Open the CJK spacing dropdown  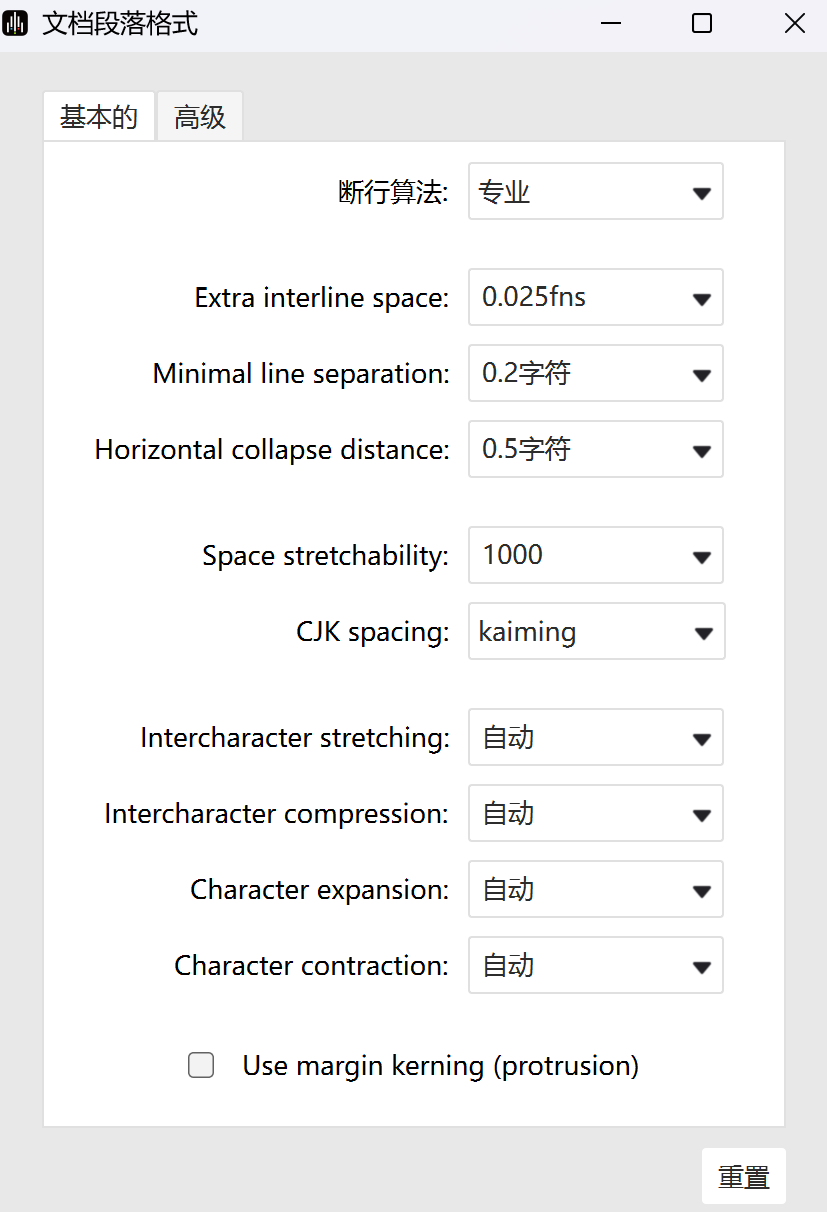596,631
